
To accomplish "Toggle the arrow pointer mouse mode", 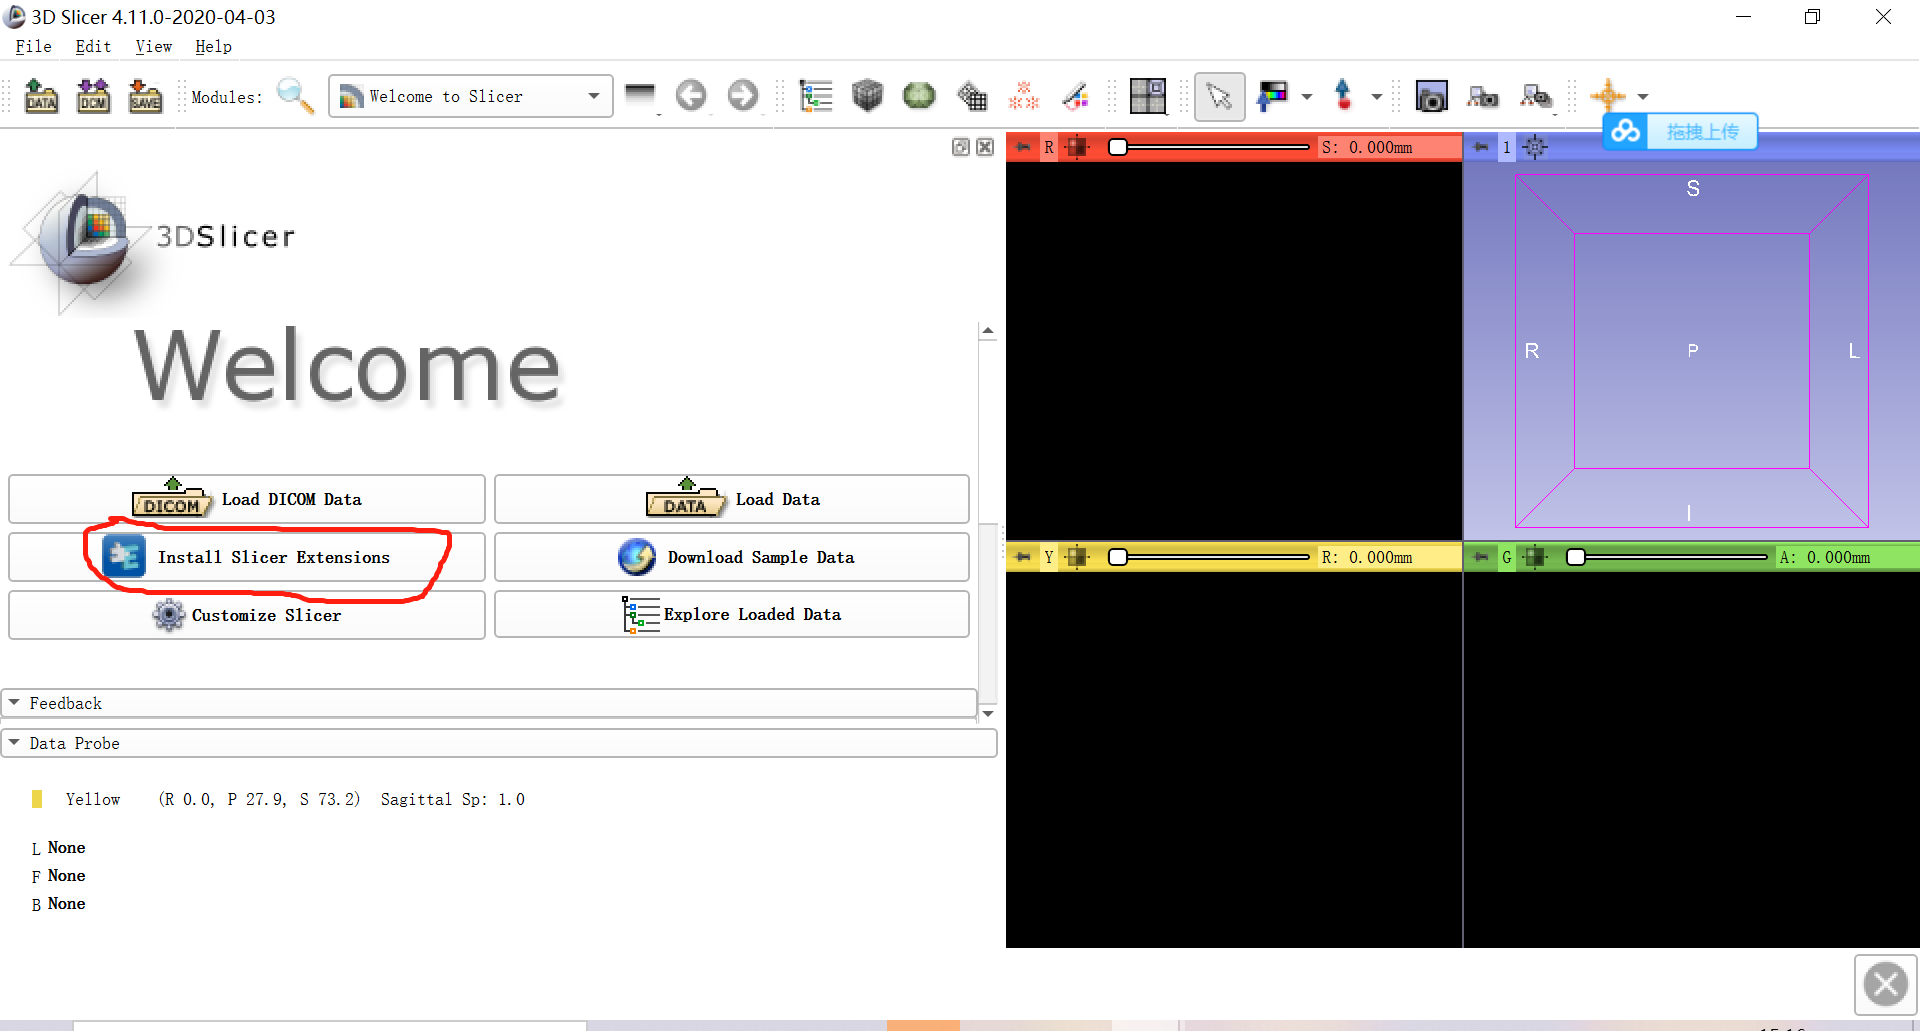I will pos(1219,96).
